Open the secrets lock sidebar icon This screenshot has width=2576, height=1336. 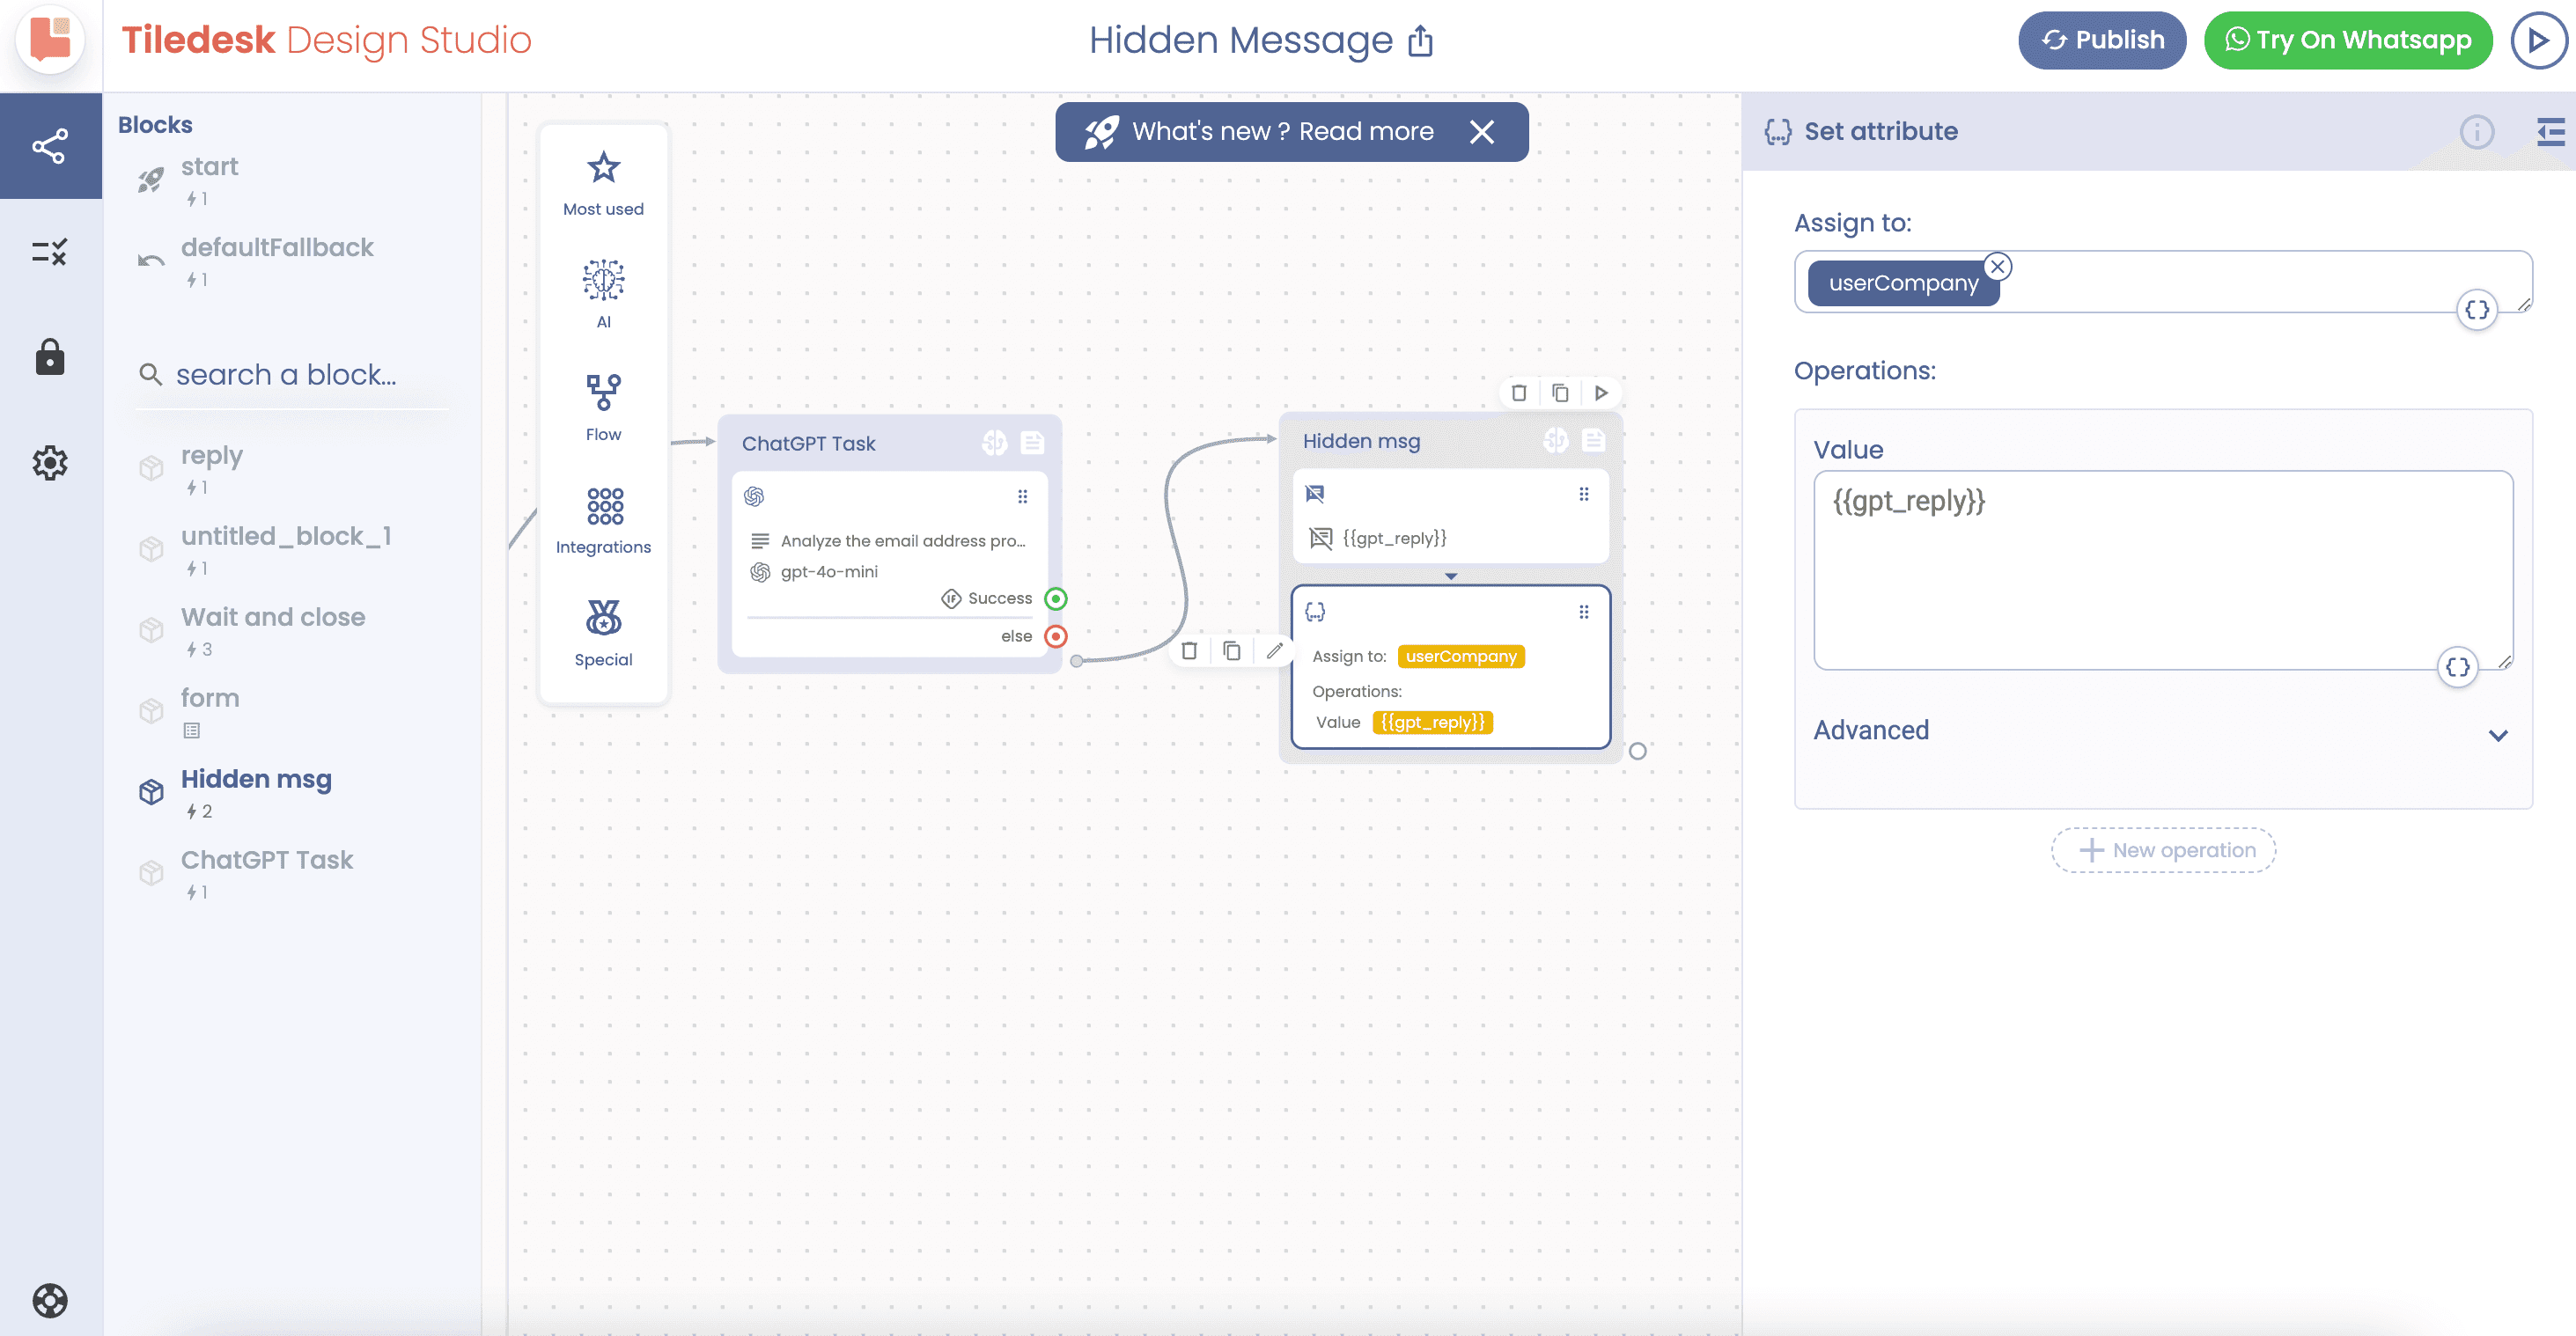[x=50, y=357]
